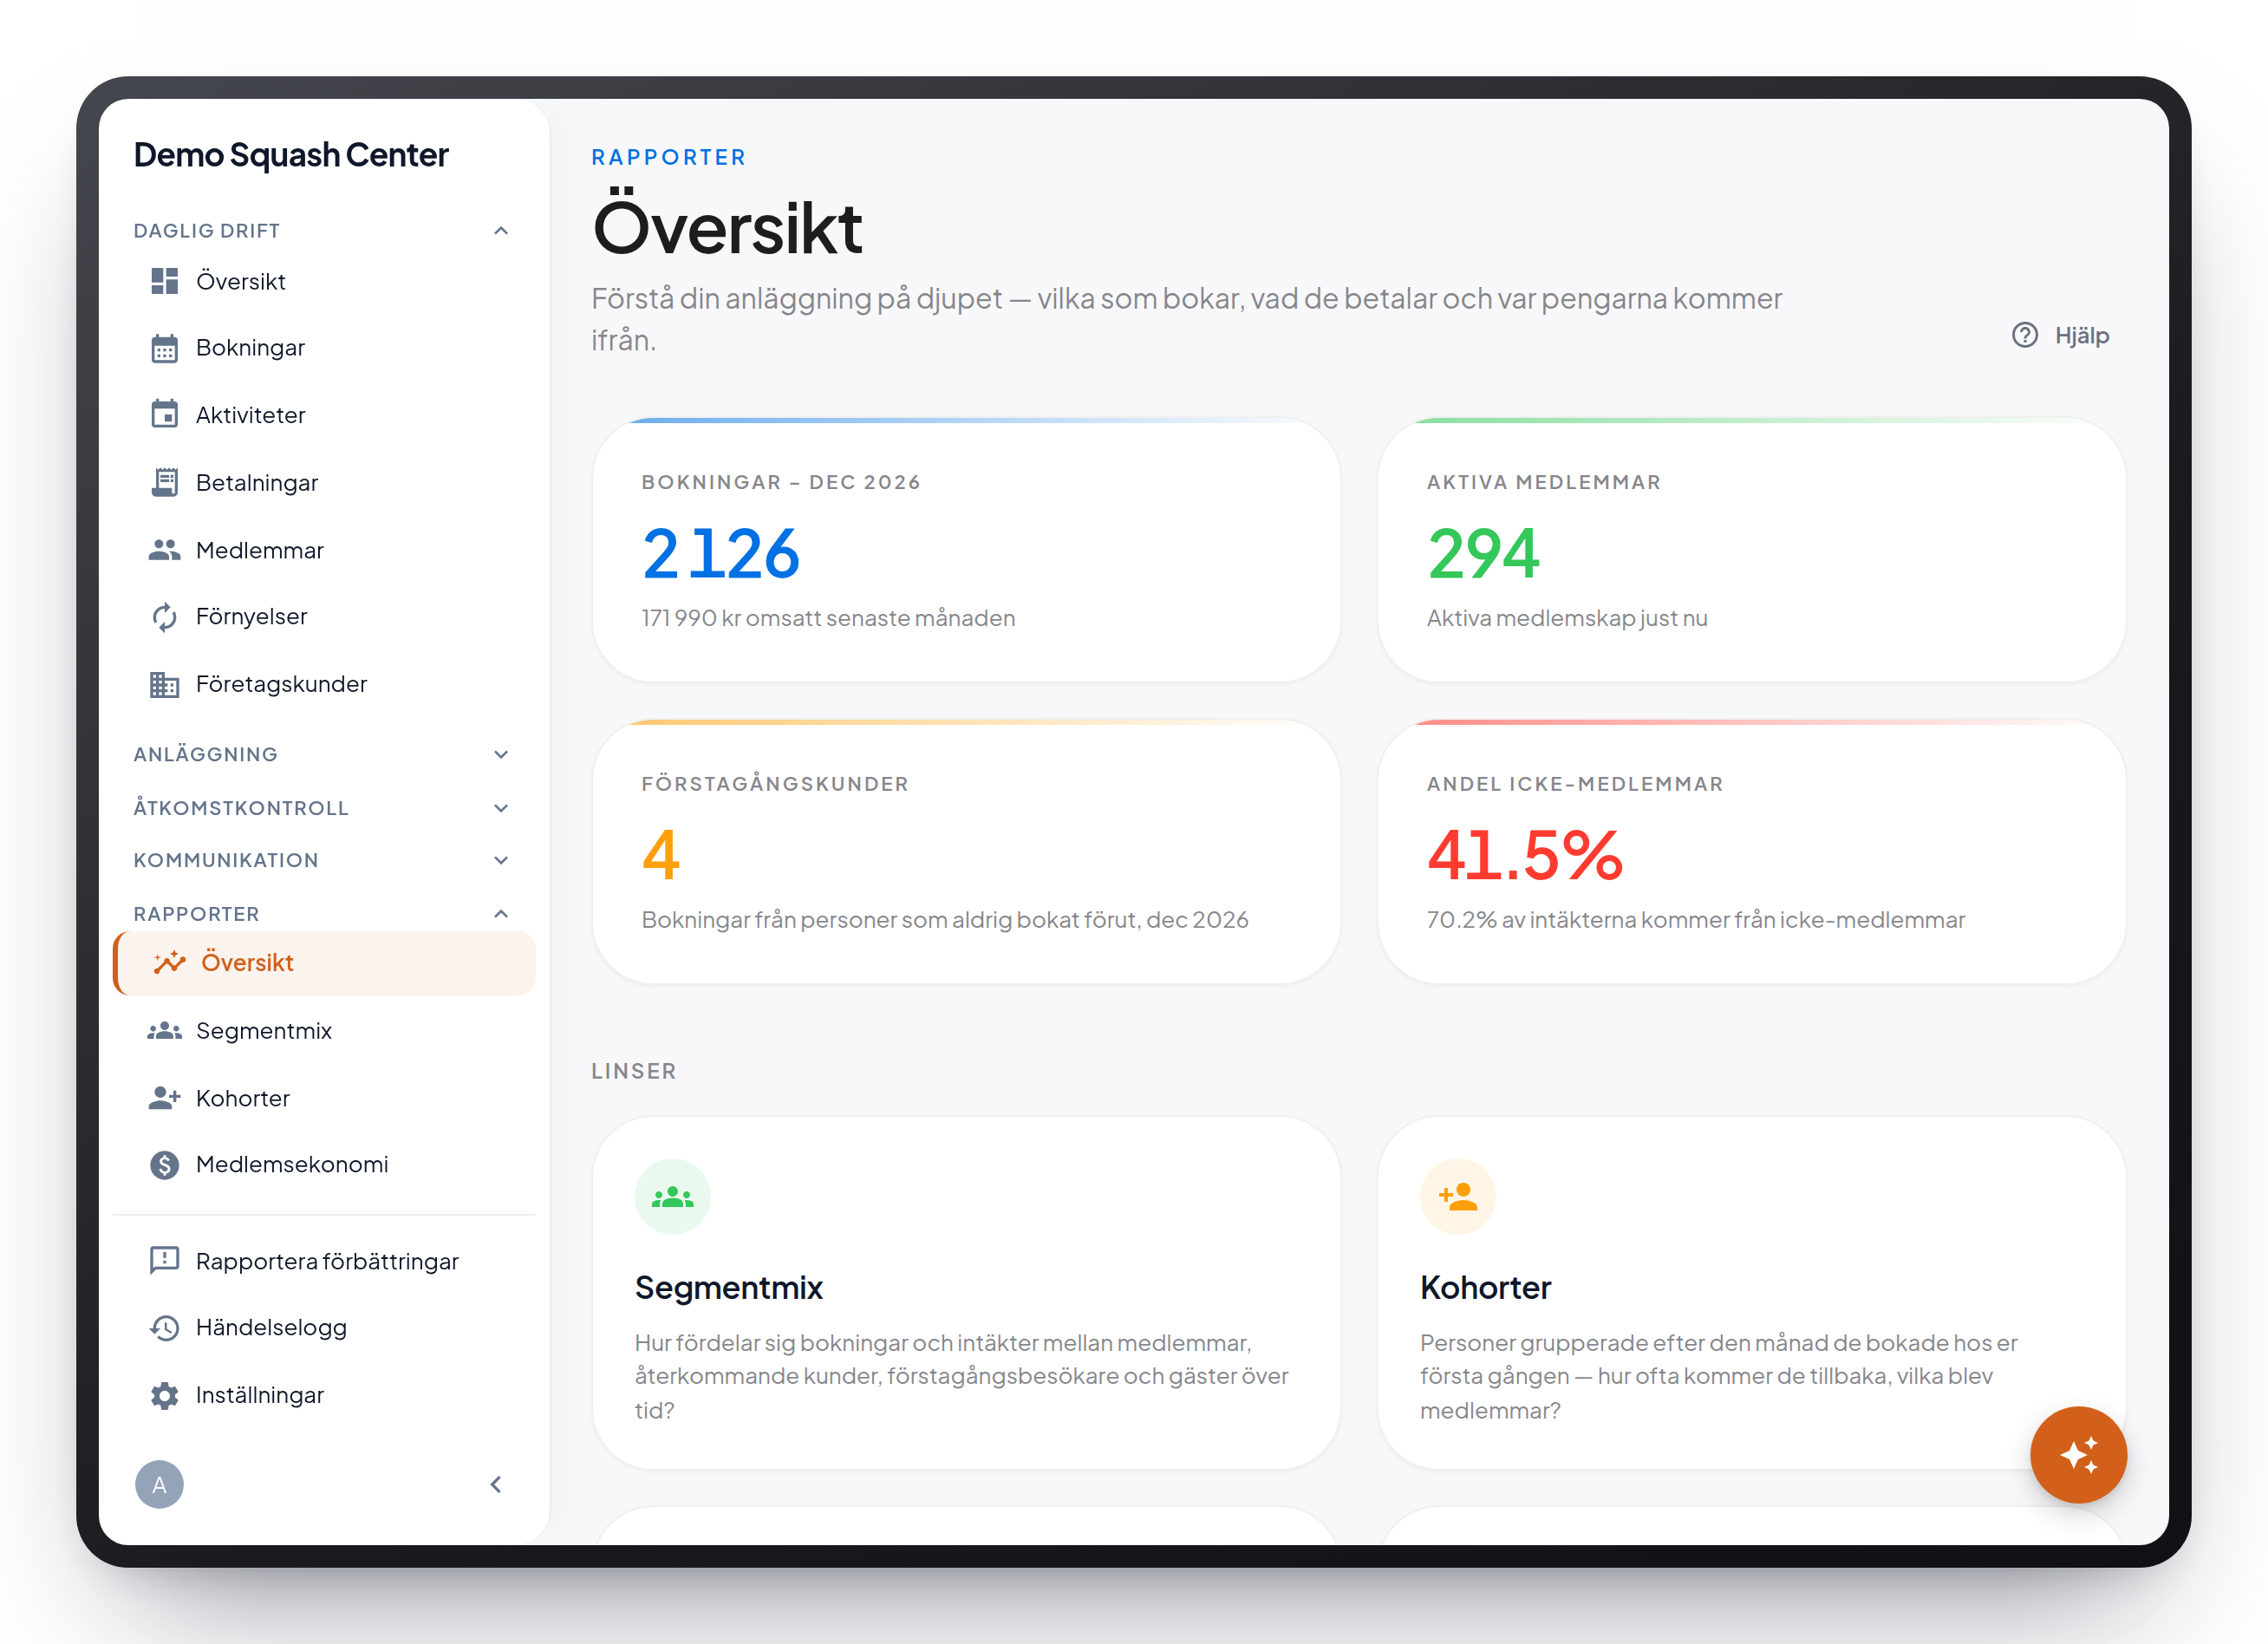Viewport: 2268px width, 1644px height.
Task: Expand the Anläggning section
Action: tap(501, 754)
